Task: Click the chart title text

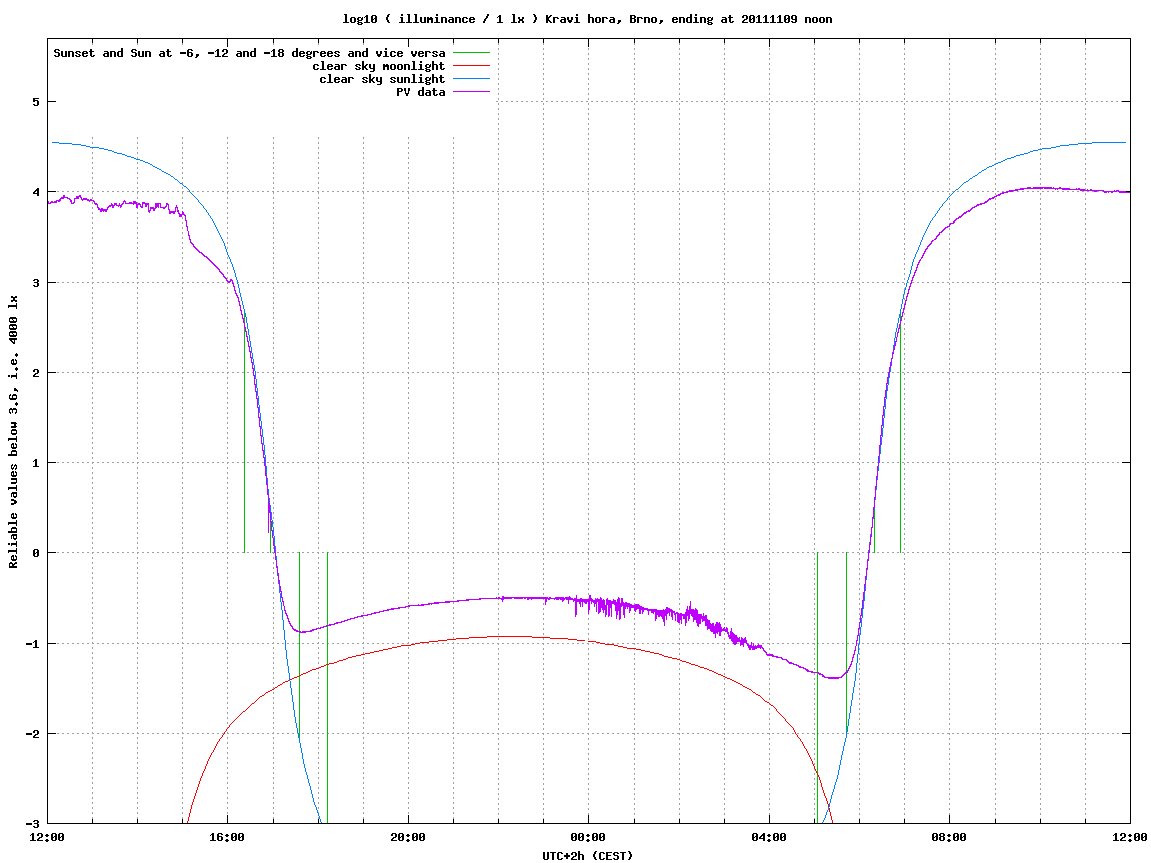Action: [x=587, y=19]
